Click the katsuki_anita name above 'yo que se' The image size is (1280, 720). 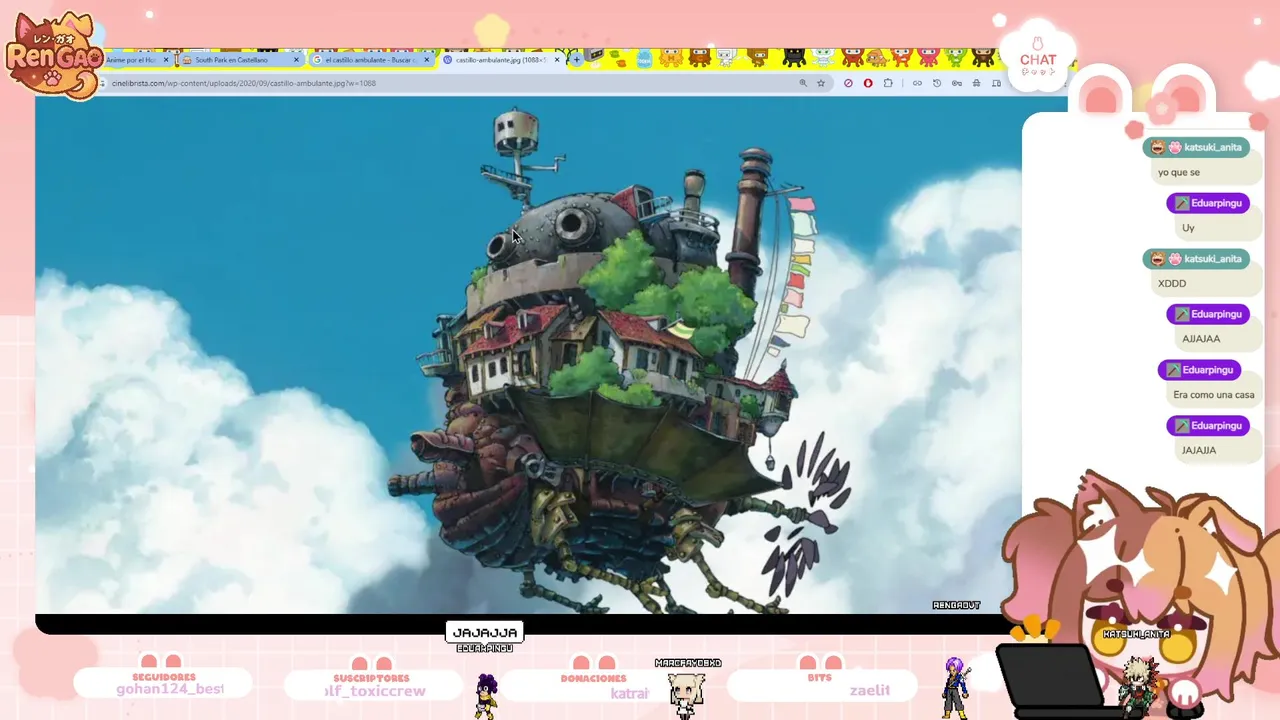[1212, 147]
